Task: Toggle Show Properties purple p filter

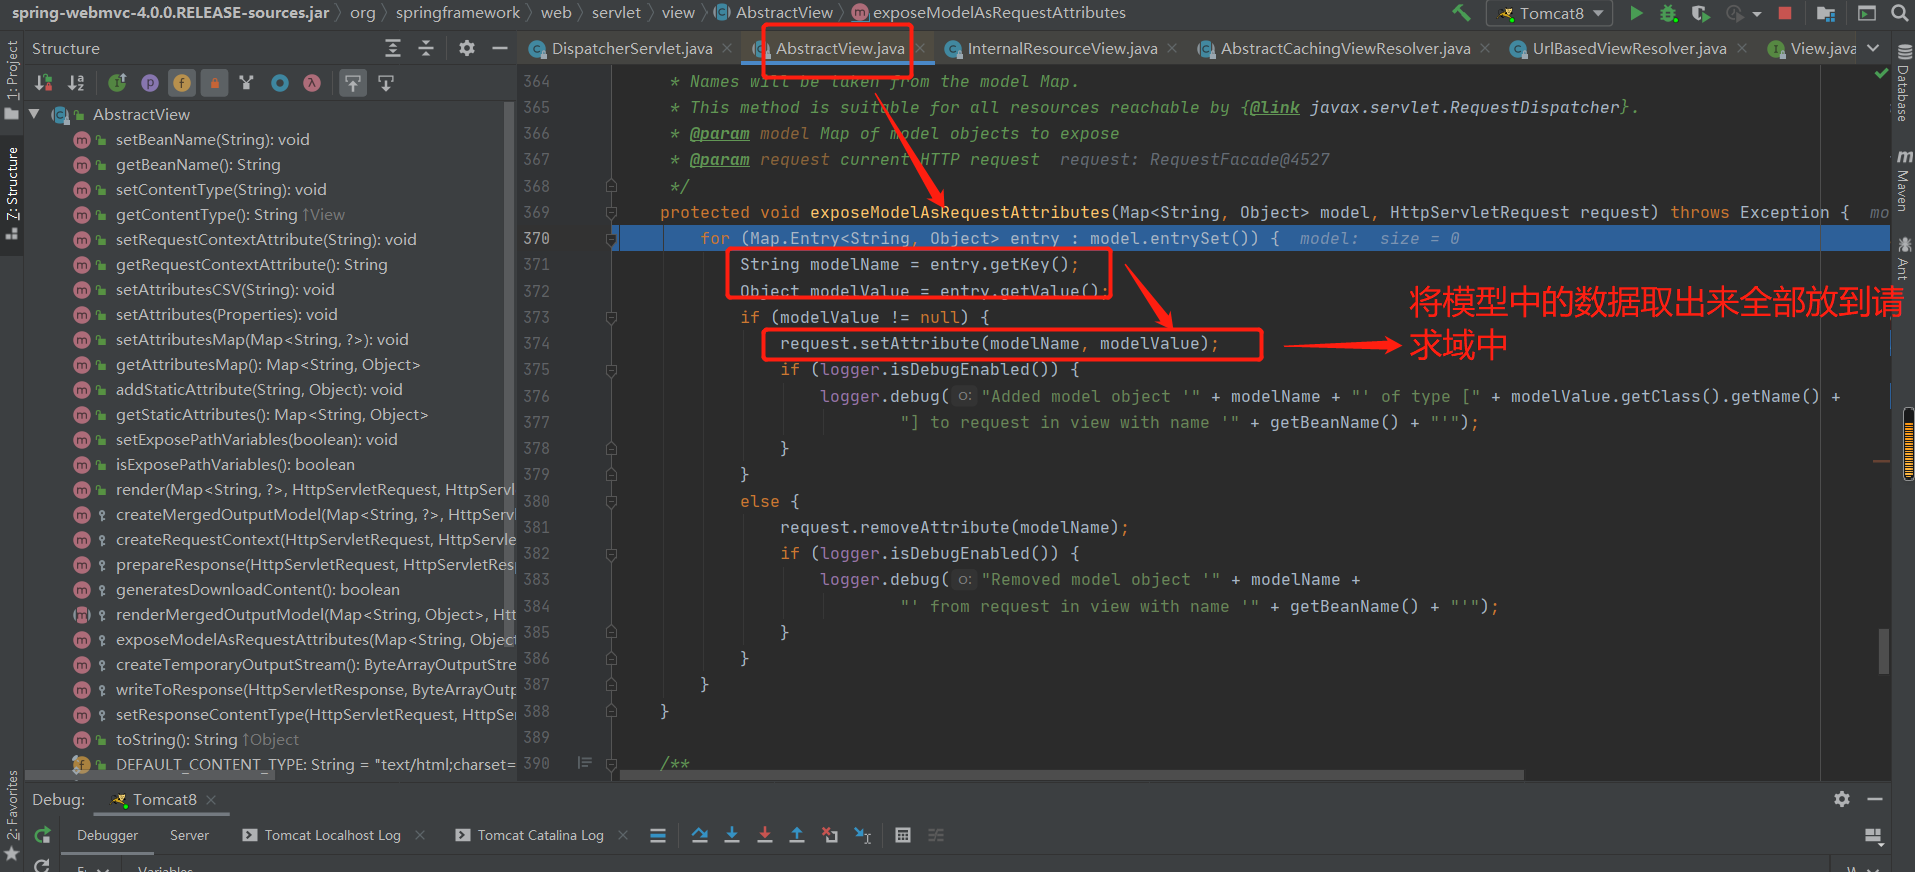Action: (x=150, y=83)
